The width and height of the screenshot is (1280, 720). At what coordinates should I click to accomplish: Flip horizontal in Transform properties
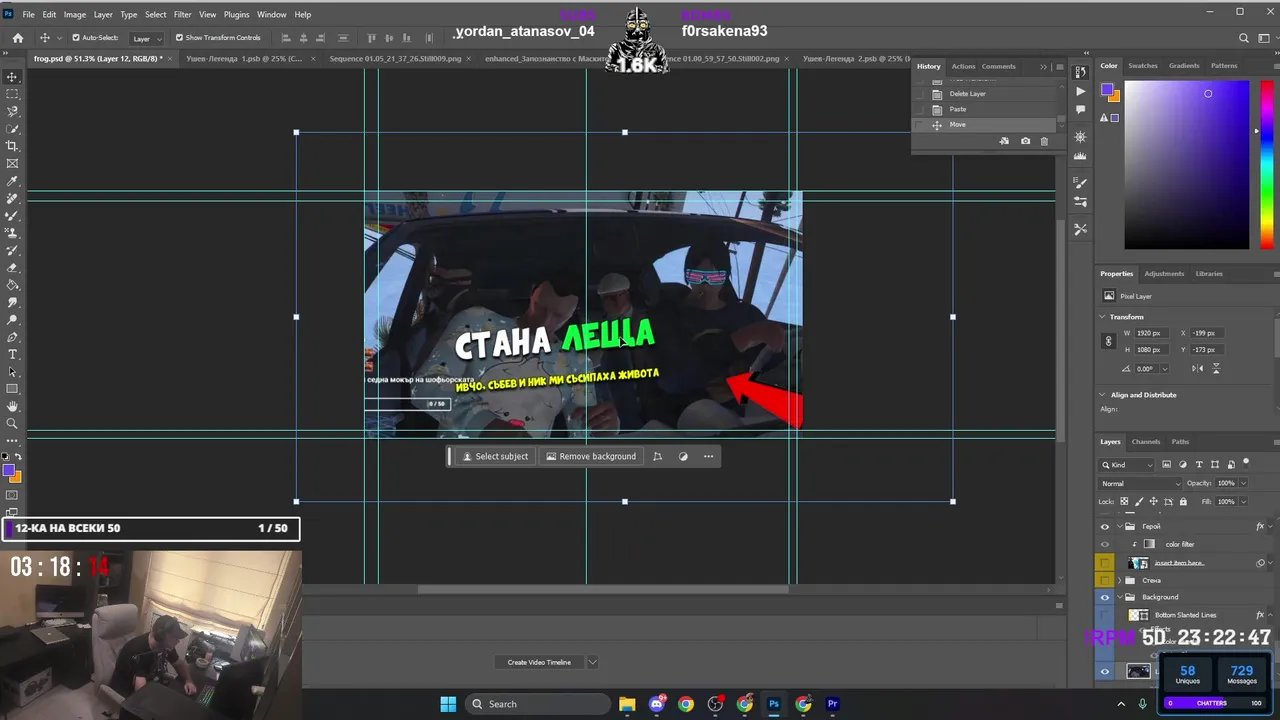1197,368
